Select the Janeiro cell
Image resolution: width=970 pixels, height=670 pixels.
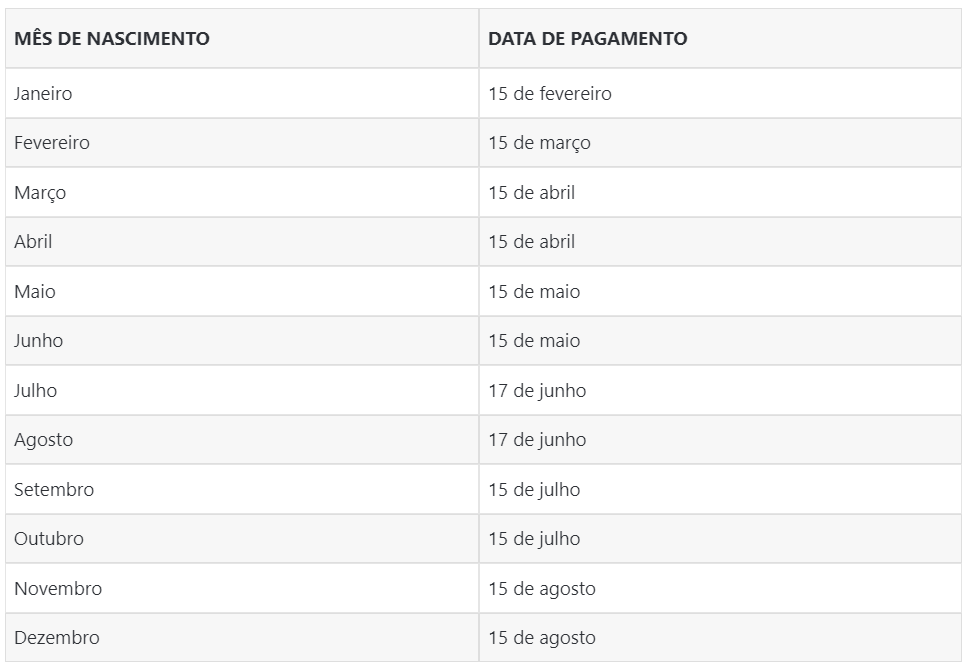tap(43, 94)
